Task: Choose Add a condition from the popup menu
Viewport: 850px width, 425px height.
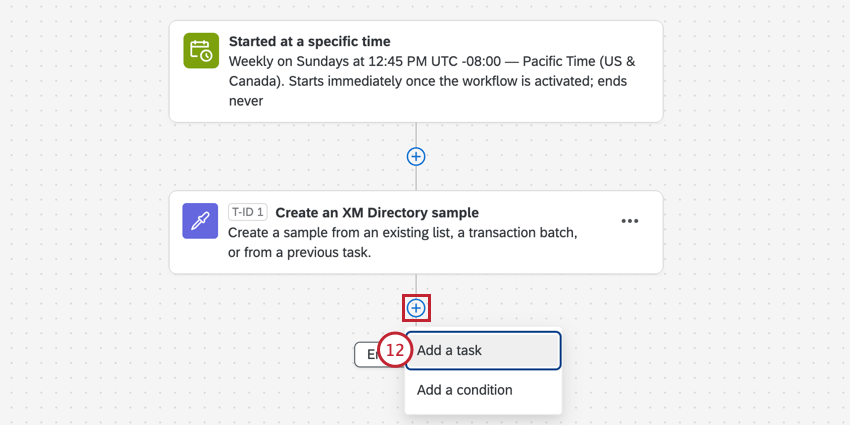Action: click(x=483, y=390)
